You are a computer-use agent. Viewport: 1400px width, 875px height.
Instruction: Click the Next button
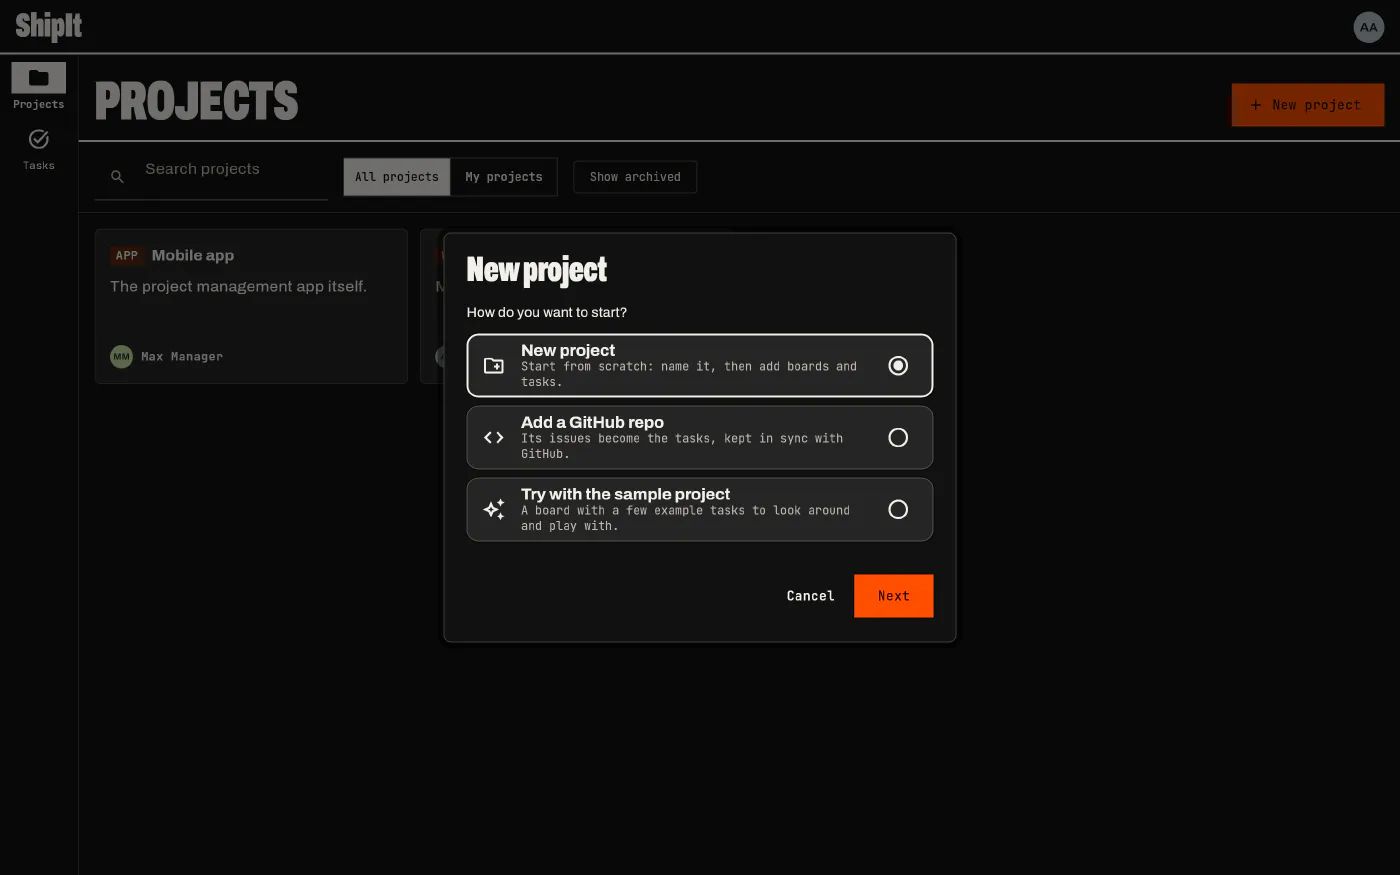[894, 596]
